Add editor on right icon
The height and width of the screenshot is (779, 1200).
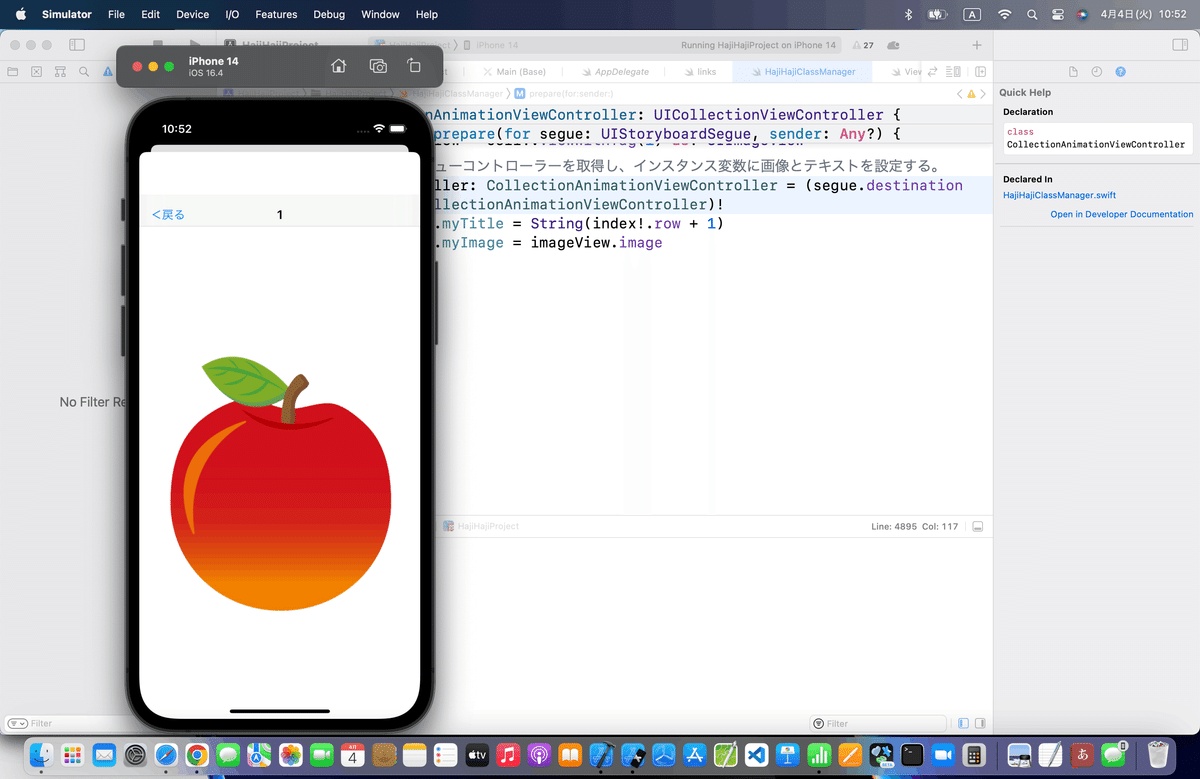(980, 72)
